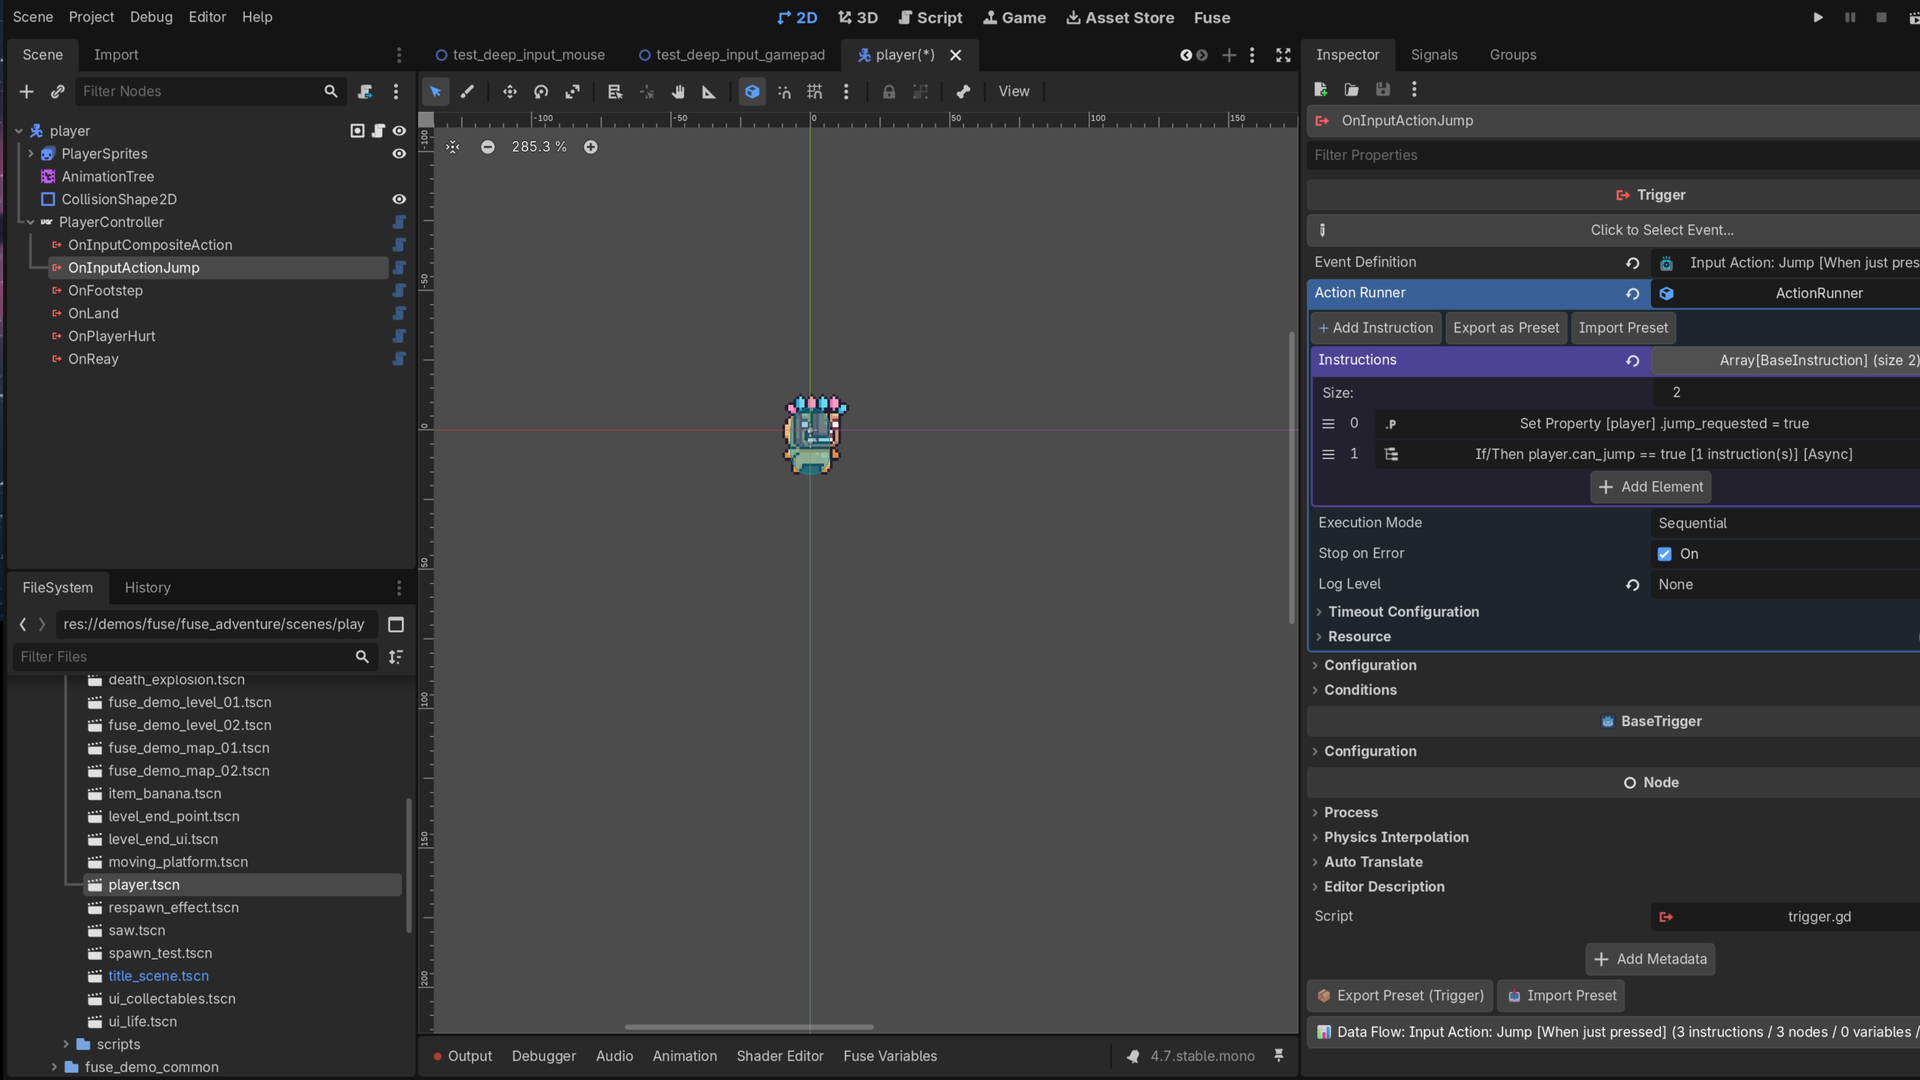
Task: Zoom out with the minus icon
Action: point(487,147)
